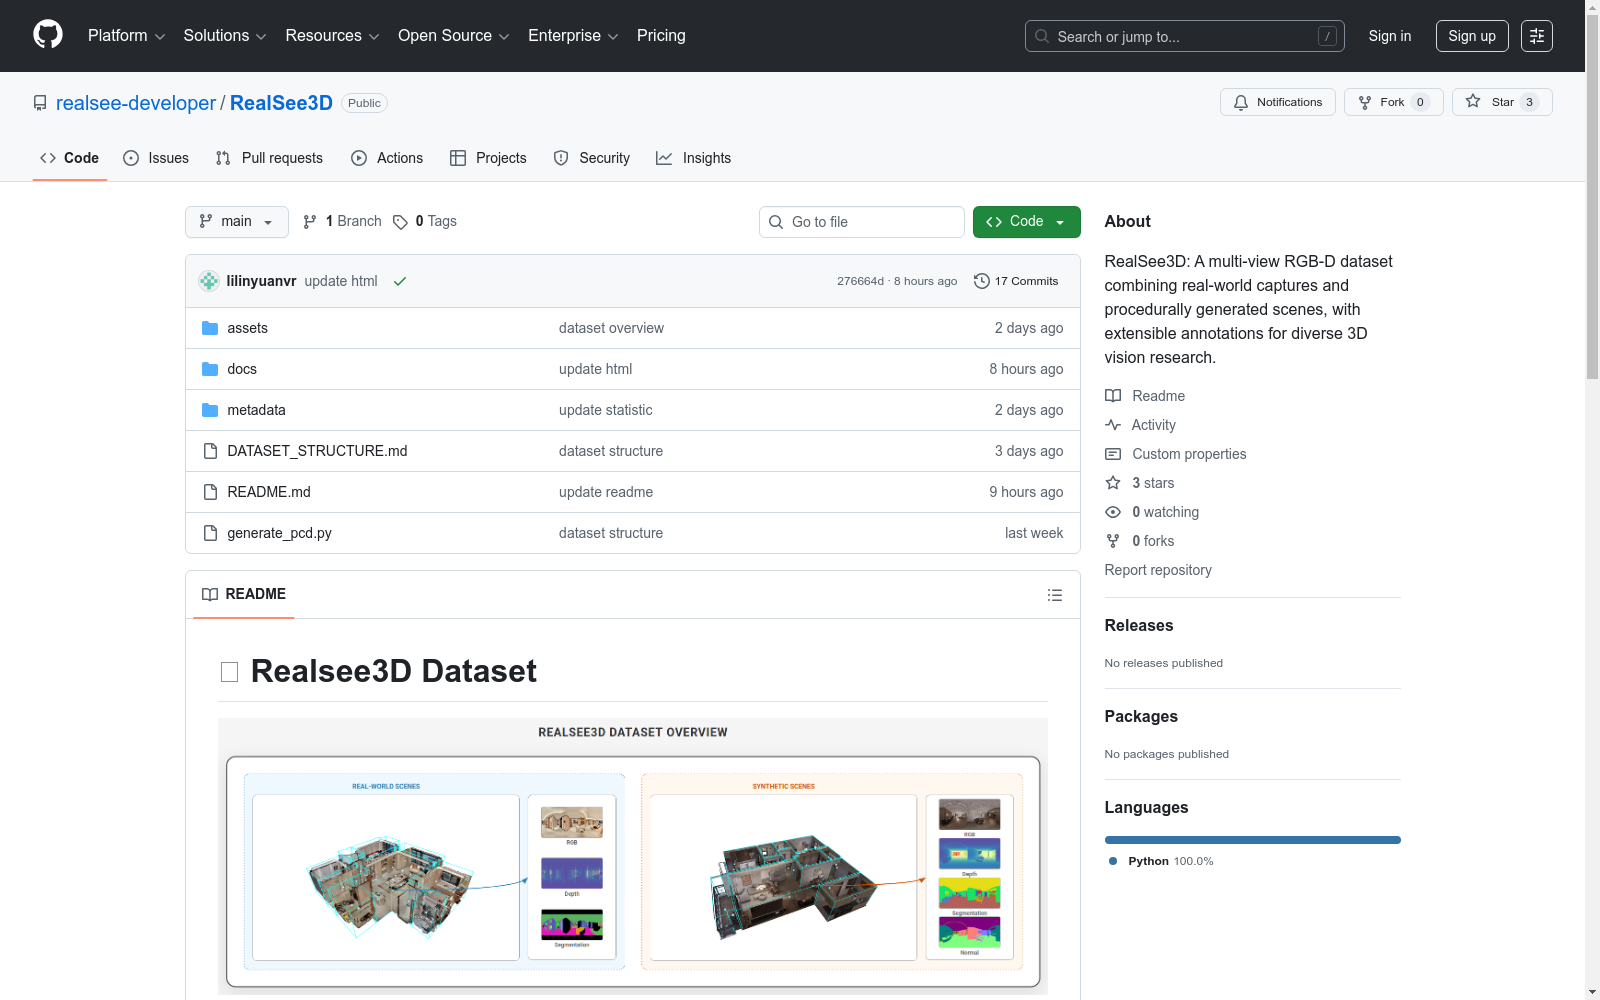Click the Star icon
Image resolution: width=1600 pixels, height=1000 pixels.
[1473, 101]
